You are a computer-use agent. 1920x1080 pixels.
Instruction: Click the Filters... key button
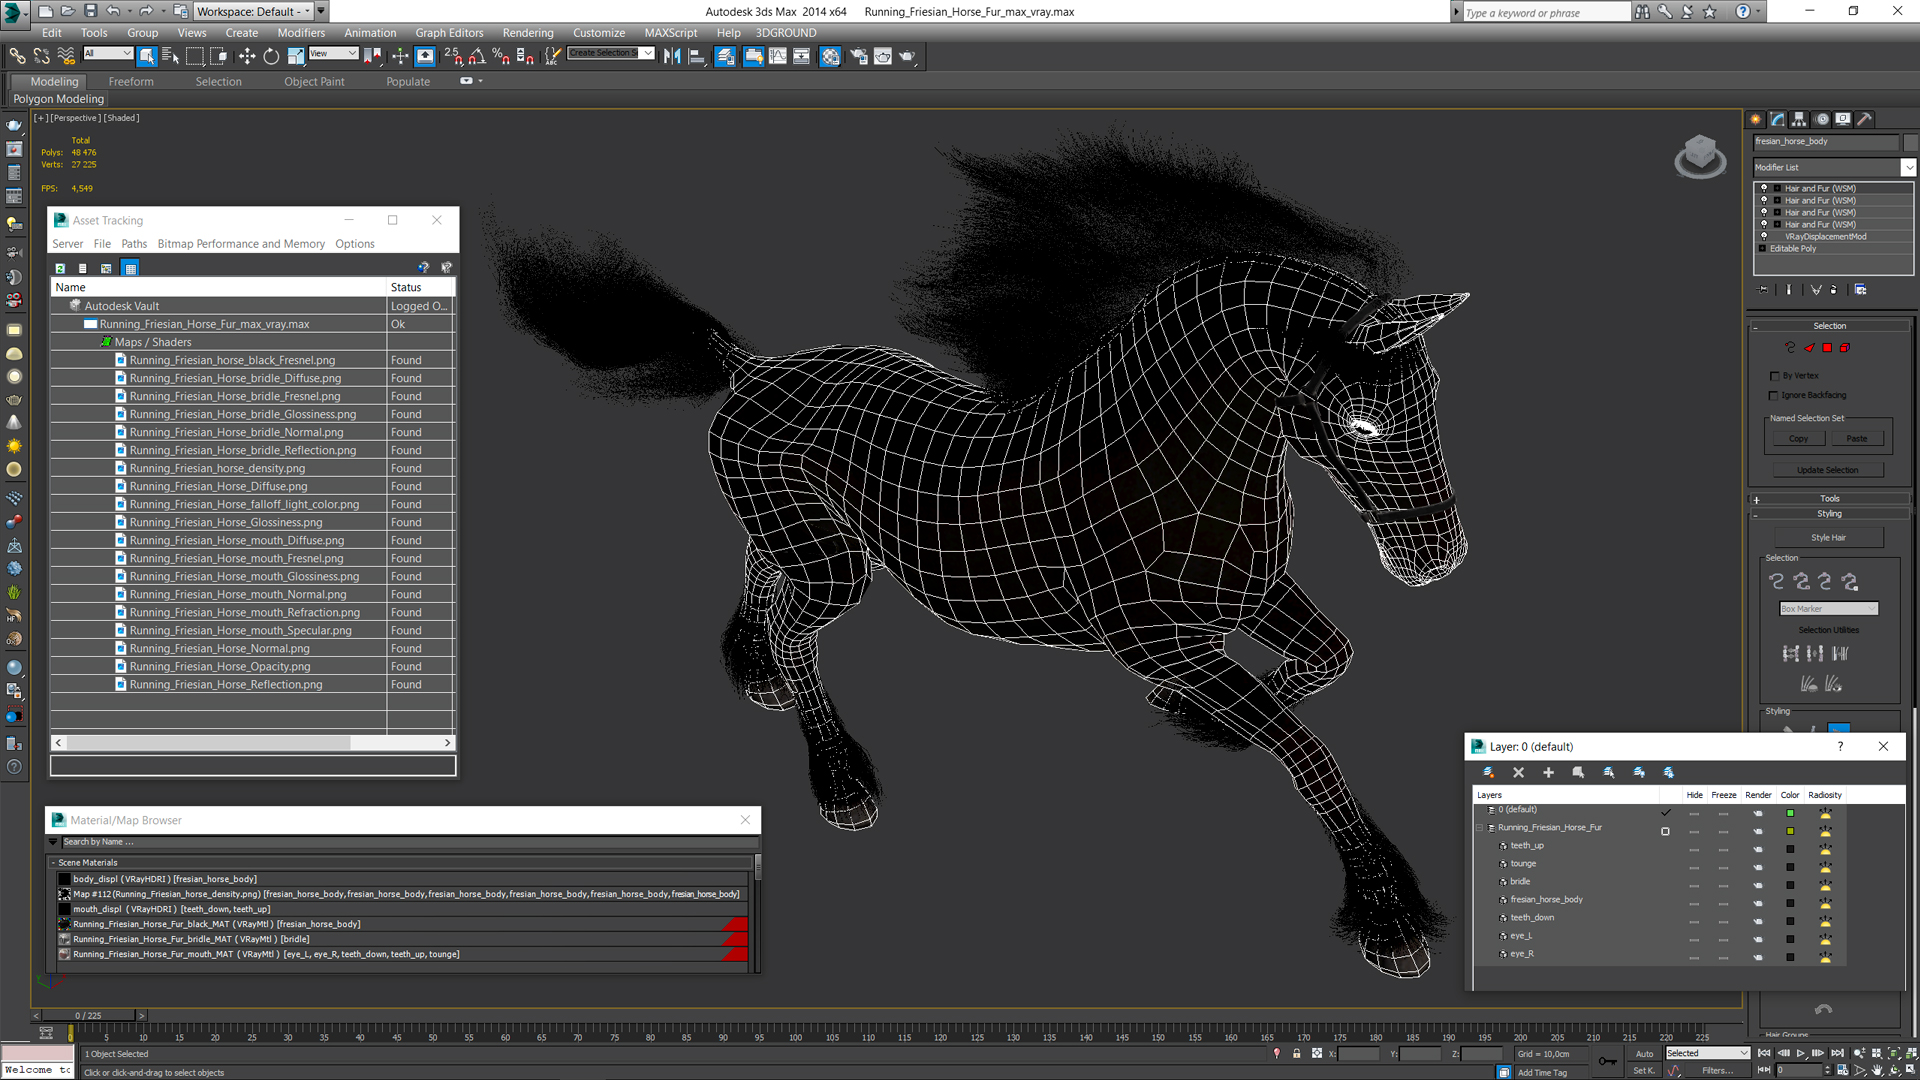(x=1718, y=1071)
